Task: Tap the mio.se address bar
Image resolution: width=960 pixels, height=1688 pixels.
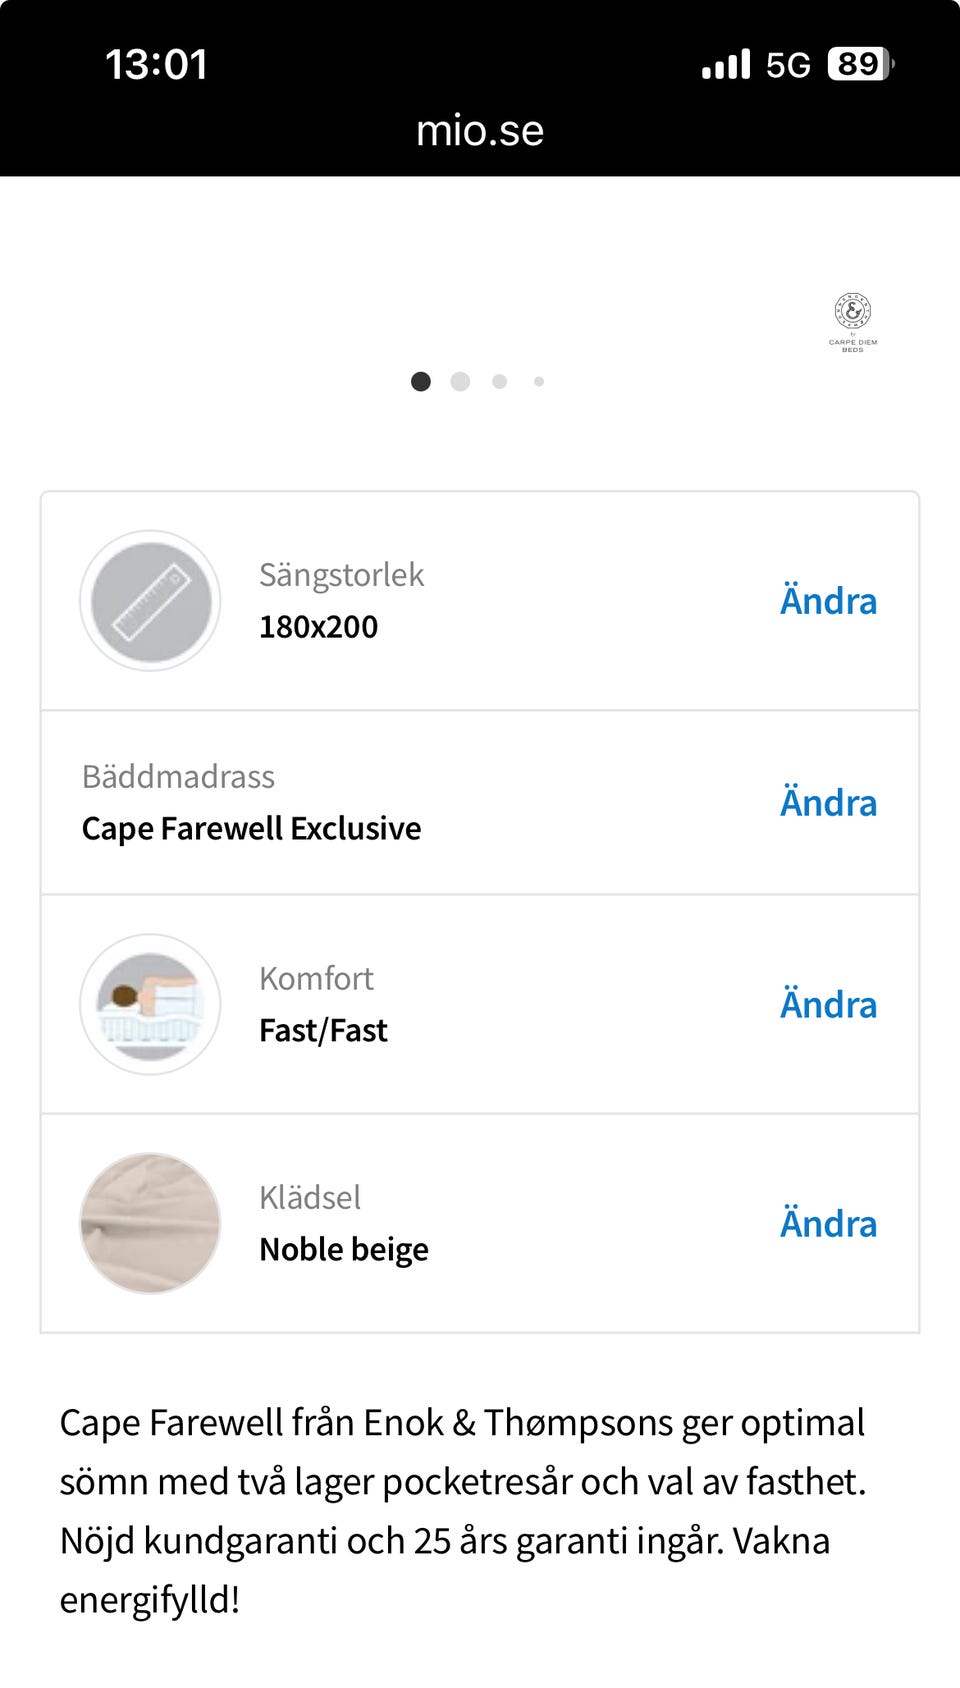Action: [x=480, y=131]
